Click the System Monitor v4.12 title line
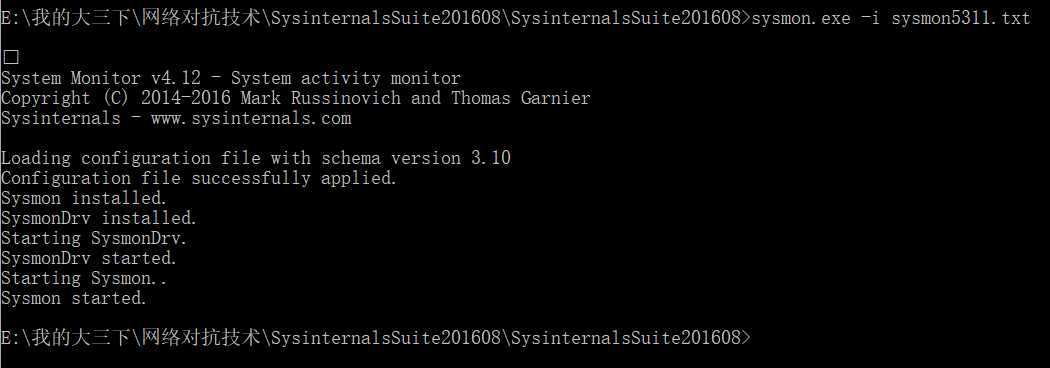The image size is (1050, 368). (231, 78)
